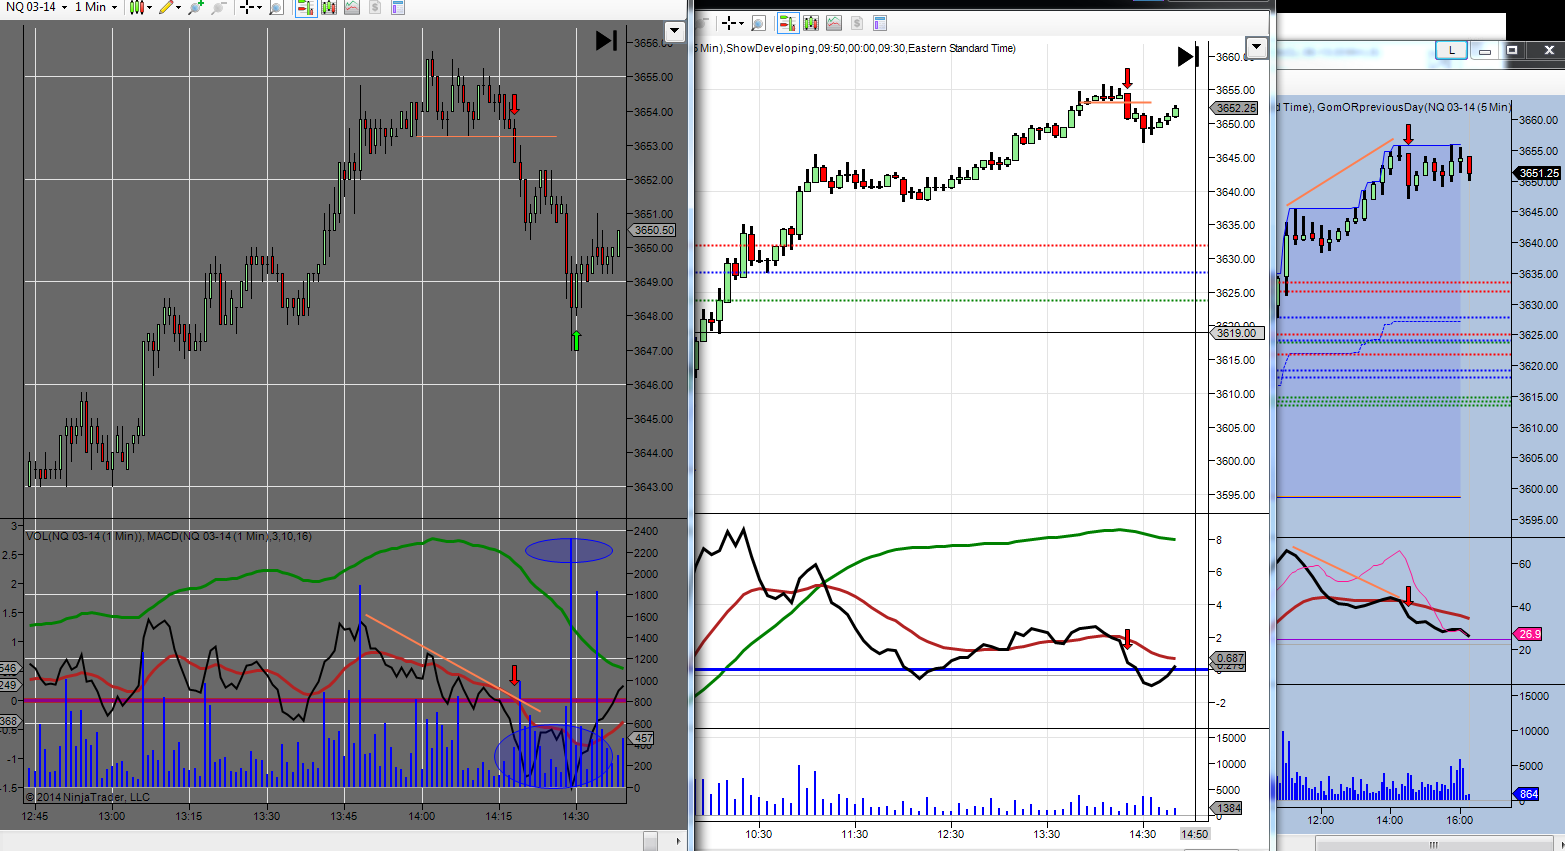Open chart Properties in the 1 Min chart toolbar
This screenshot has width=1565, height=851.
click(397, 7)
